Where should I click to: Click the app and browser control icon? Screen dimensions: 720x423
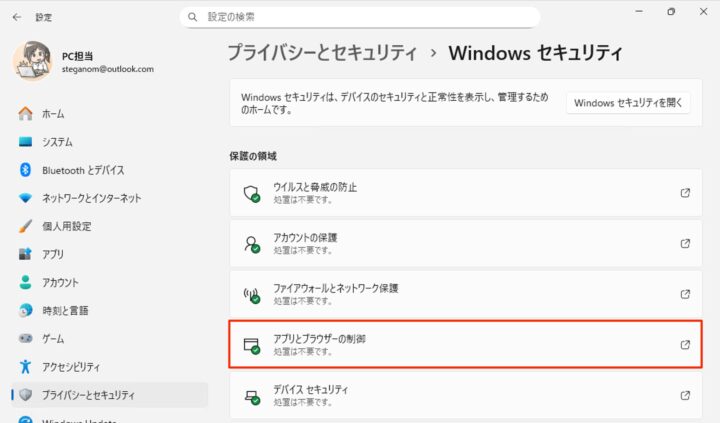click(252, 345)
